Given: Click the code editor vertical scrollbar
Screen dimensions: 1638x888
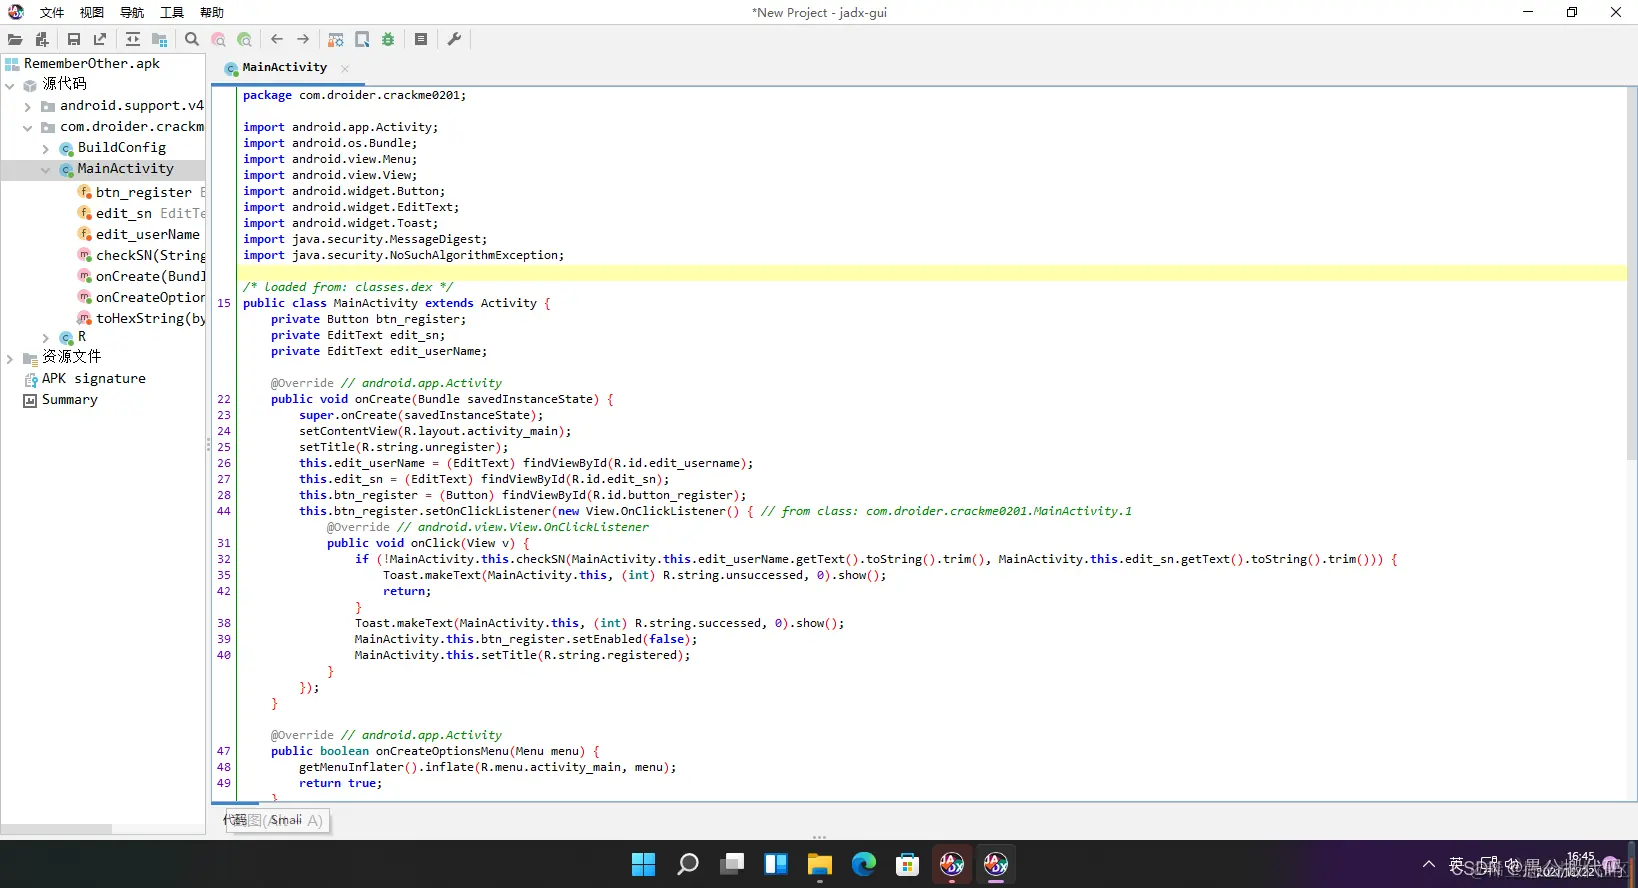Looking at the screenshot, I should pos(1632,273).
